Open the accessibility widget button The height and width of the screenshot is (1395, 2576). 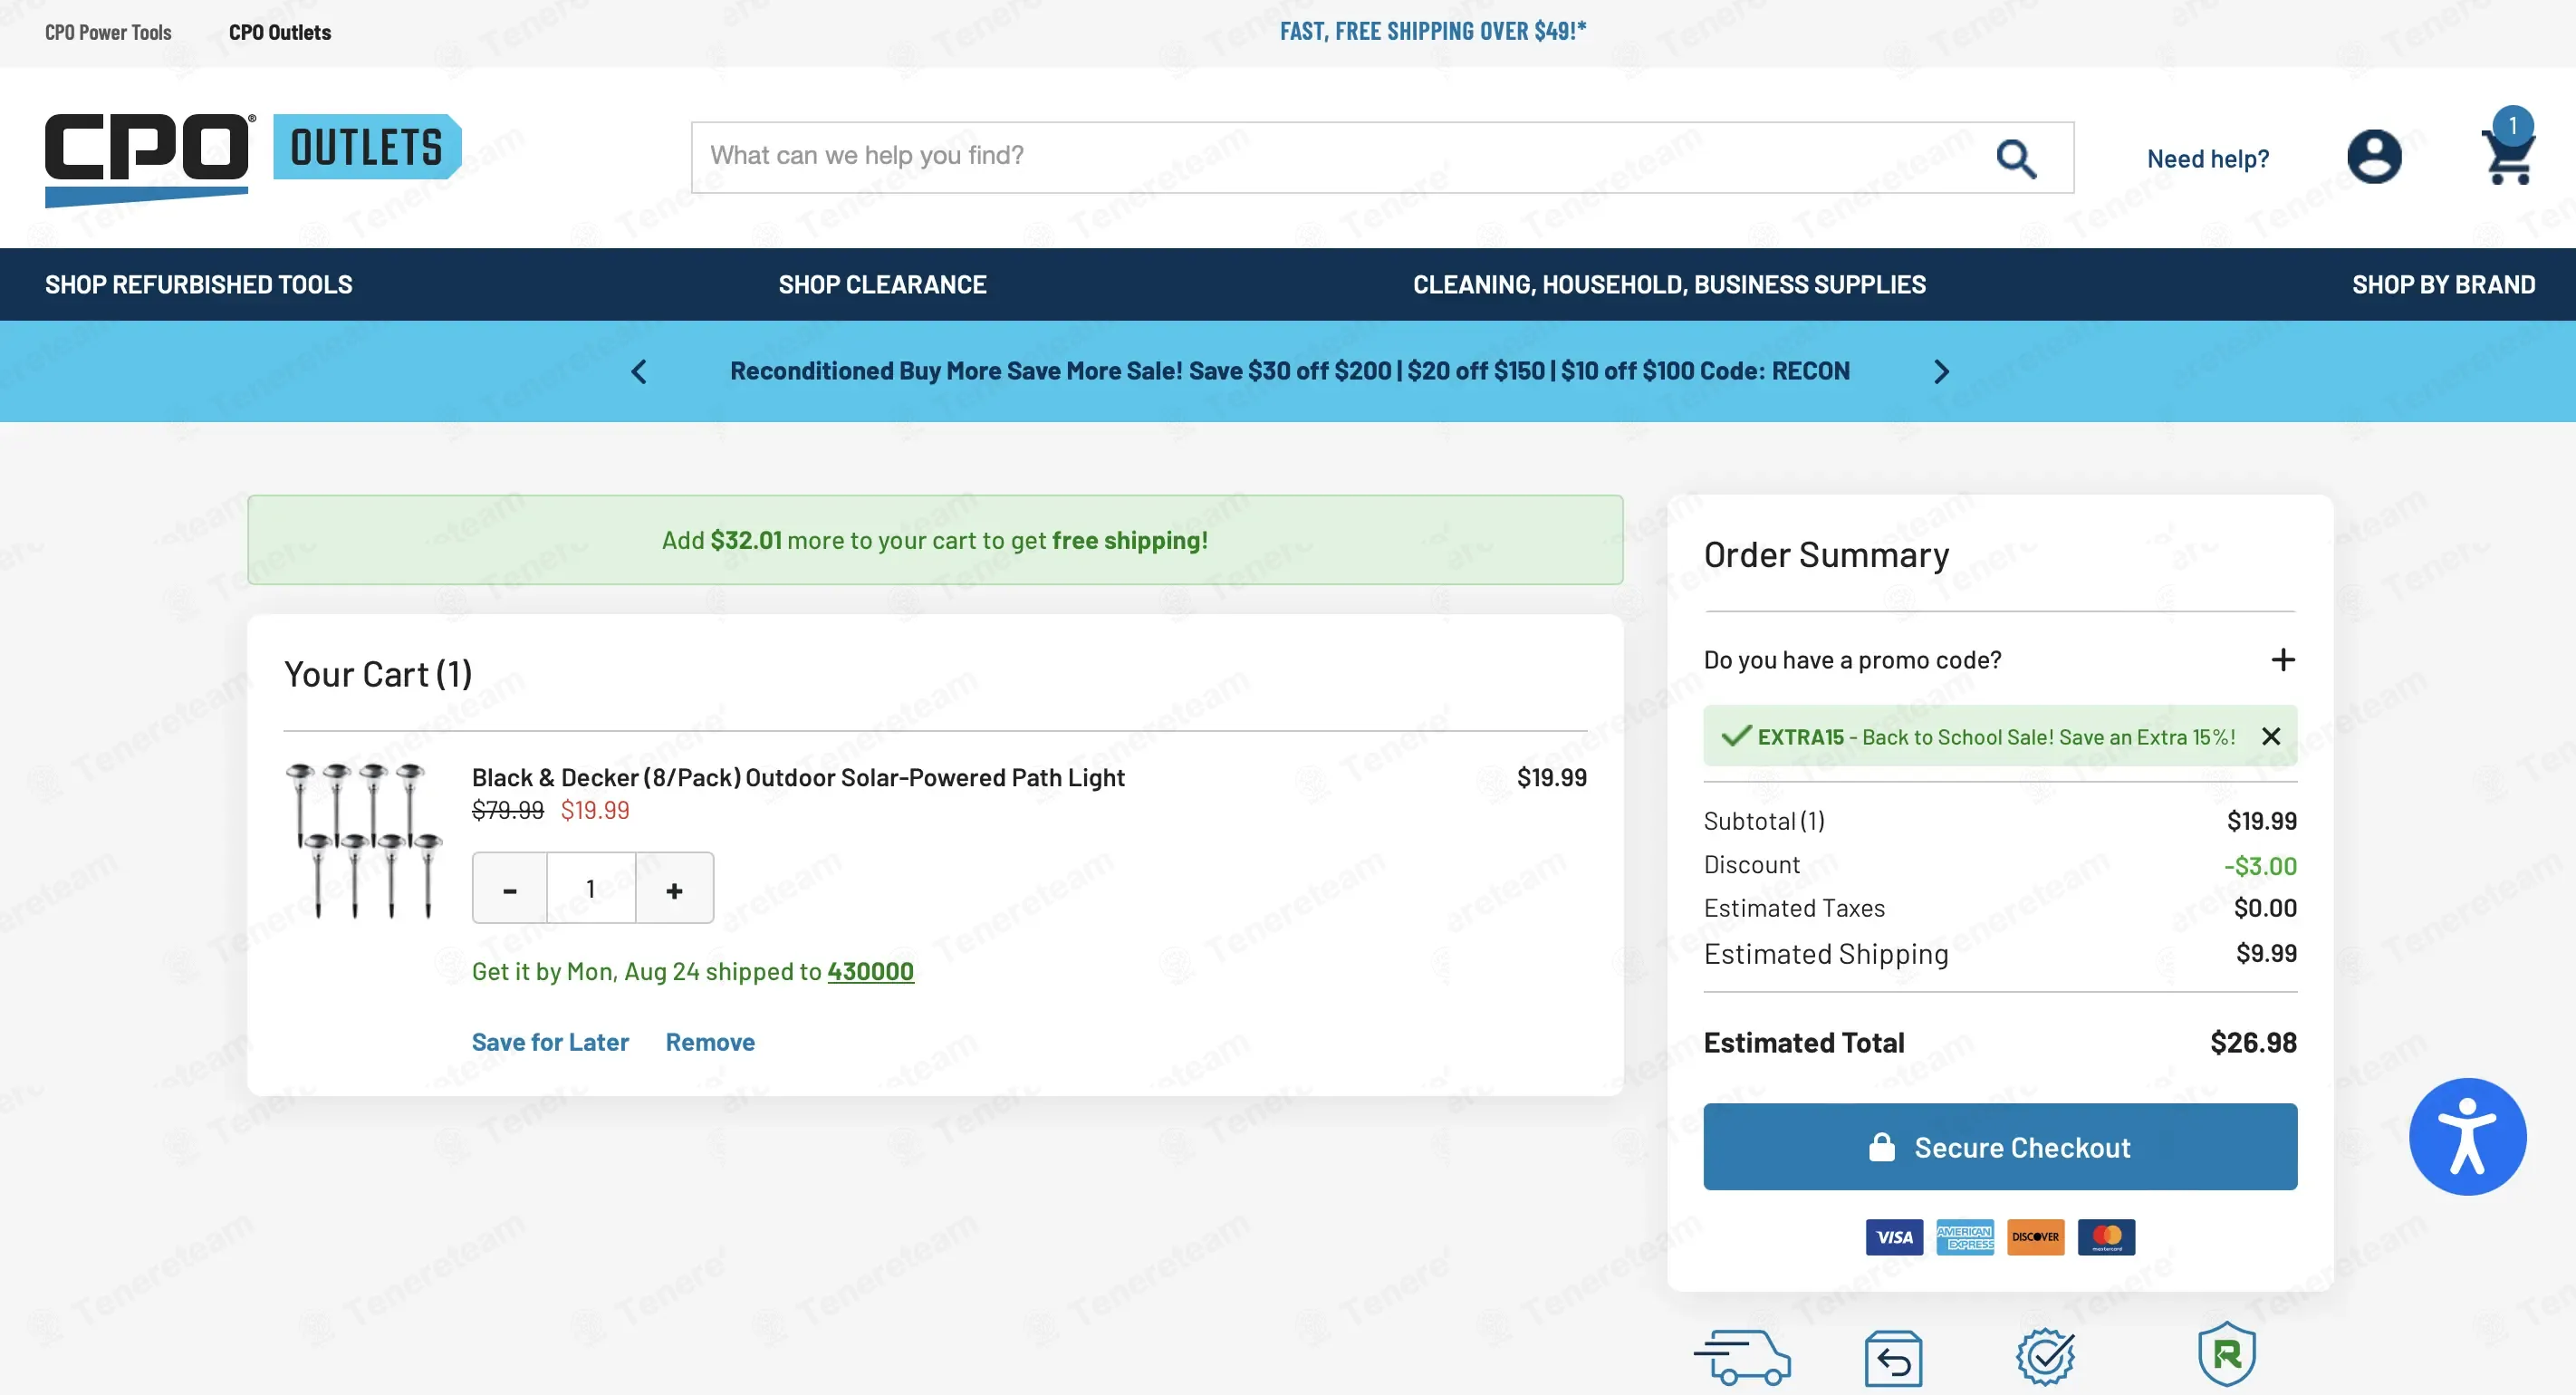coord(2467,1136)
